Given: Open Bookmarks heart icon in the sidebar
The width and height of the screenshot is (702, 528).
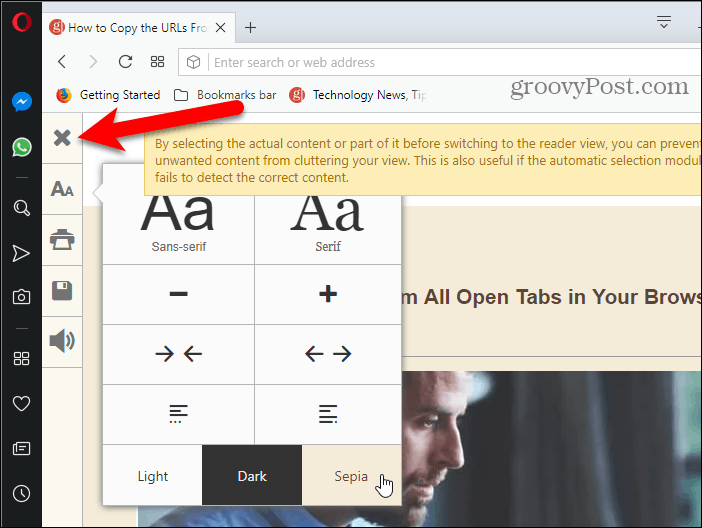Looking at the screenshot, I should pyautogui.click(x=21, y=404).
